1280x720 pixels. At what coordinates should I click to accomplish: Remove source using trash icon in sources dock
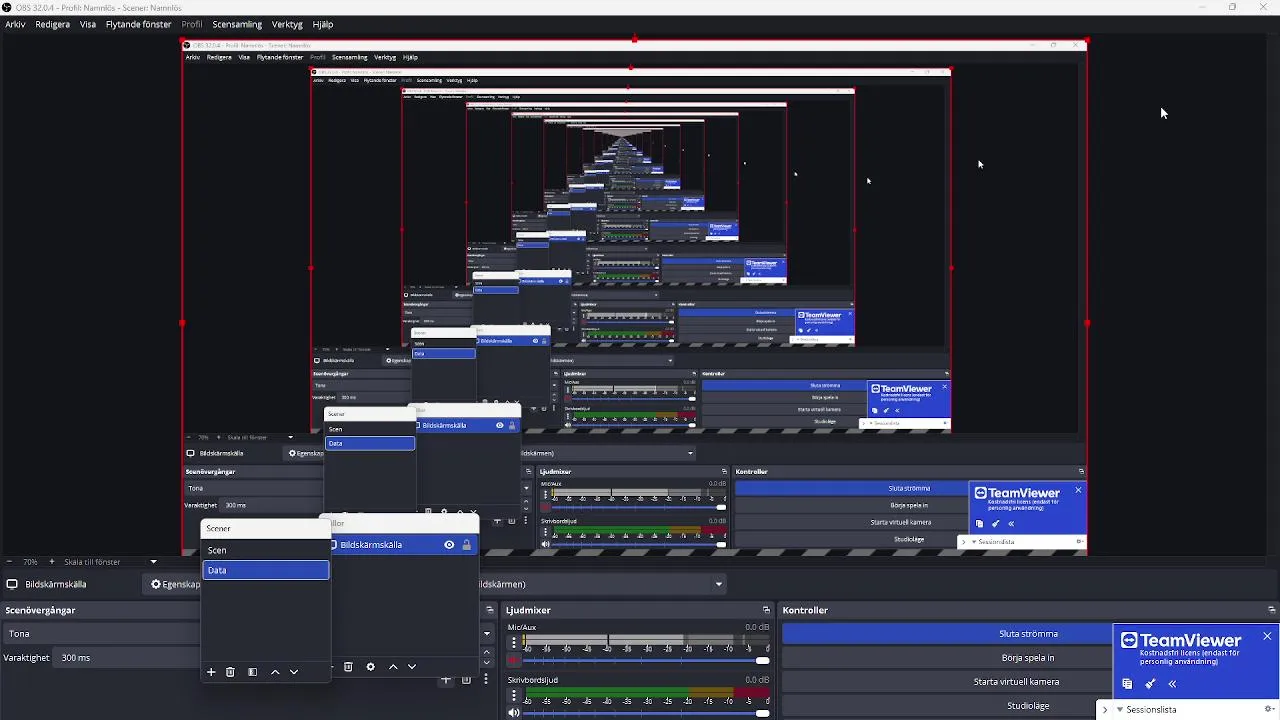348,667
